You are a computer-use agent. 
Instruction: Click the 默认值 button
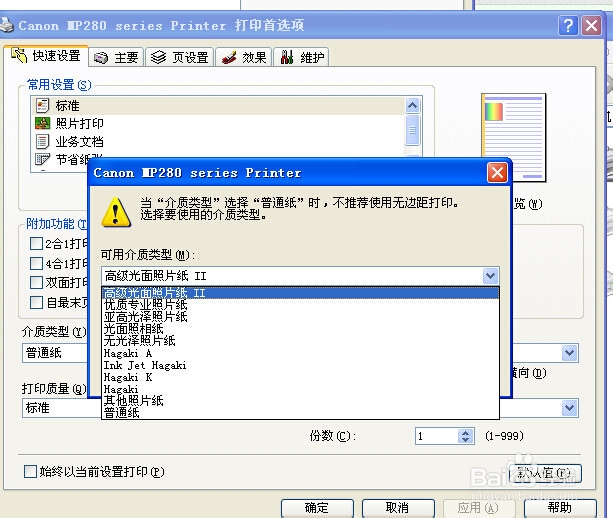(545, 473)
